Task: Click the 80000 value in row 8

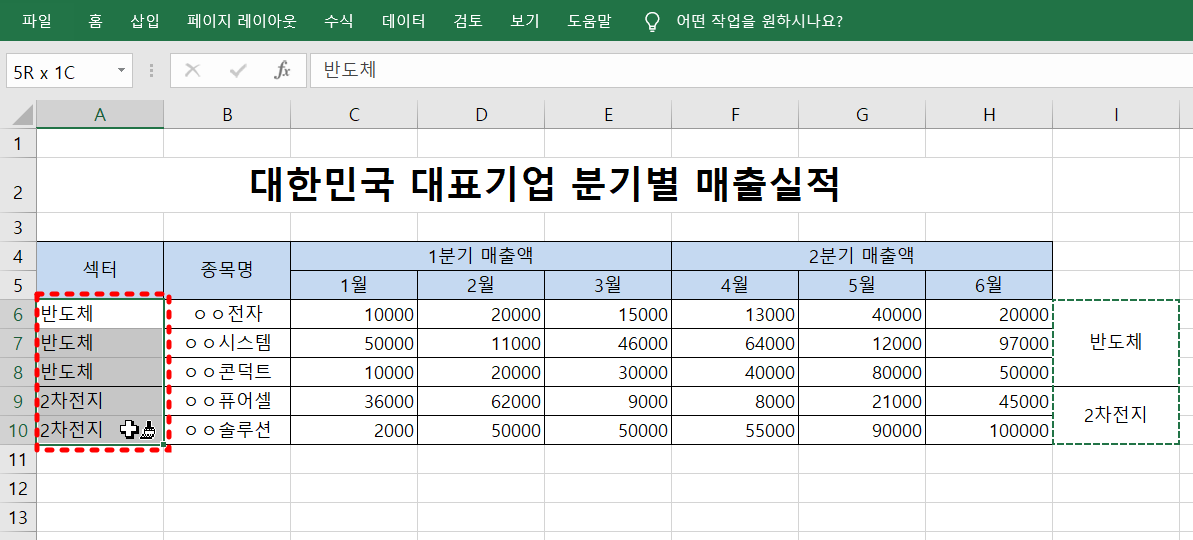Action: point(862,372)
